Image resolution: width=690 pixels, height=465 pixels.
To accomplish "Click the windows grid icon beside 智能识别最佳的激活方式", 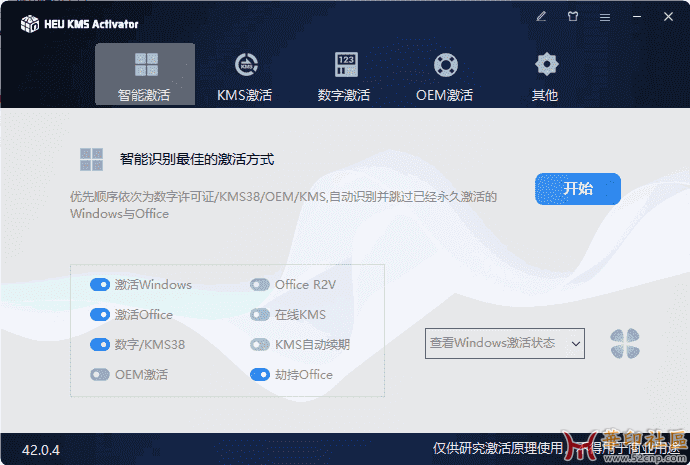I will 92,159.
